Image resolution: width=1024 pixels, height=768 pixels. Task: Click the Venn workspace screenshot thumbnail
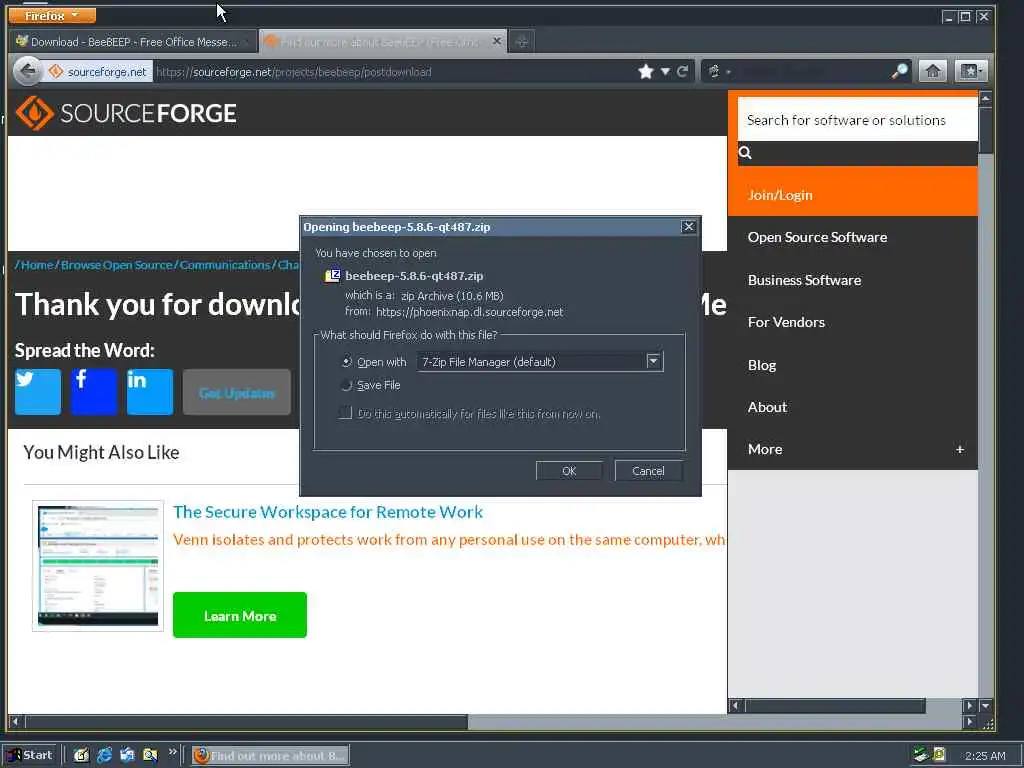[x=98, y=566]
